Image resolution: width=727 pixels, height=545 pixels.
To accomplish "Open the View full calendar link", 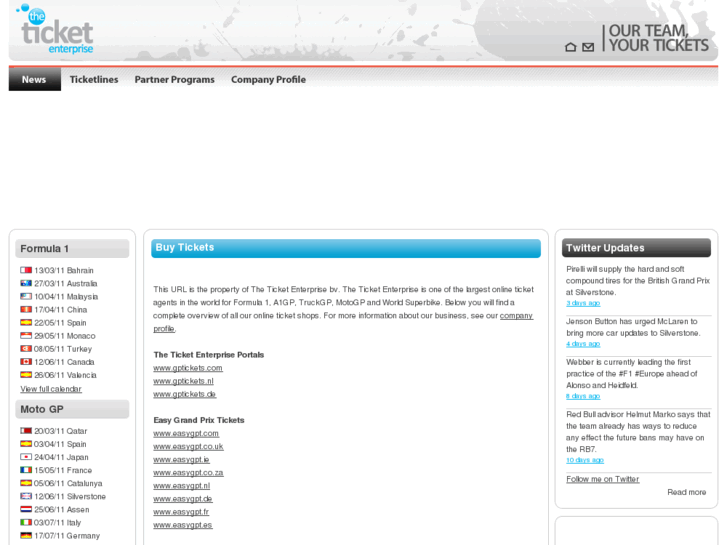I will (x=51, y=389).
